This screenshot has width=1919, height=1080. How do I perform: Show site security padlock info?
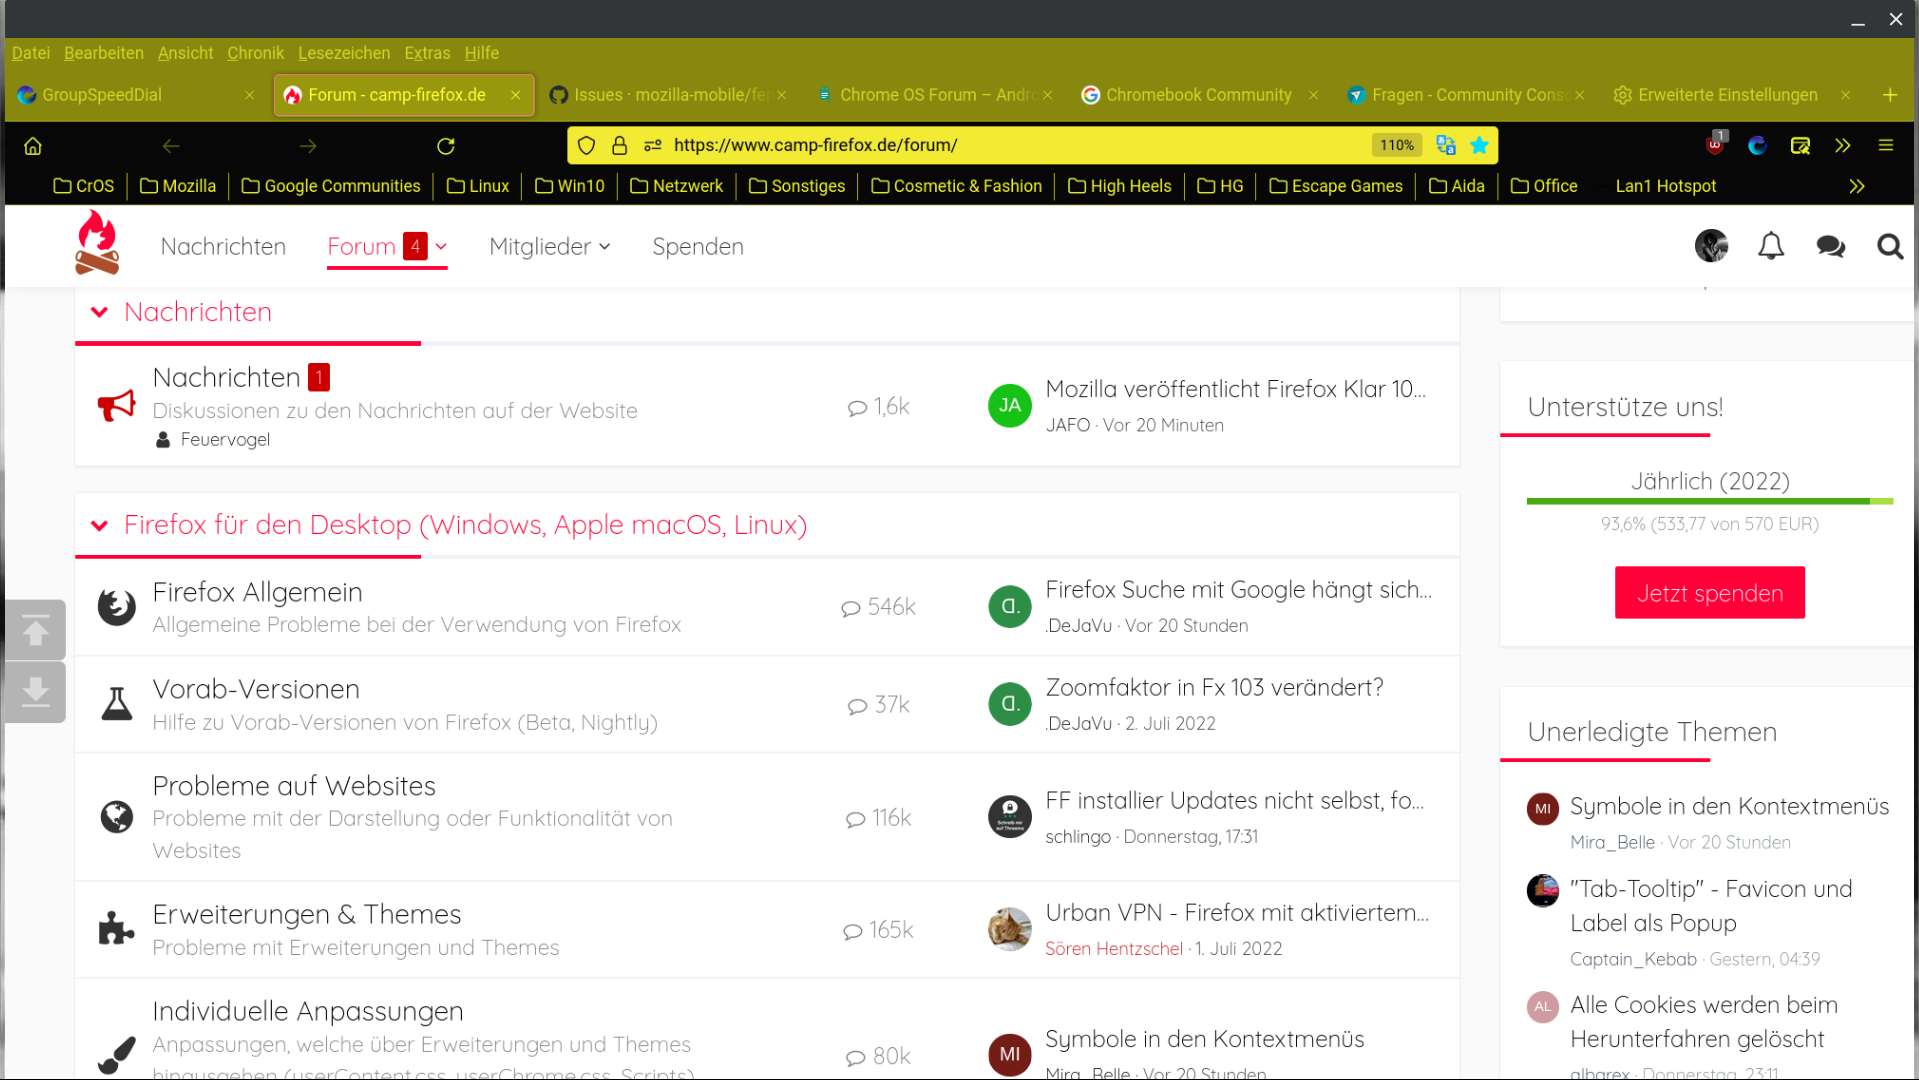pyautogui.click(x=620, y=146)
